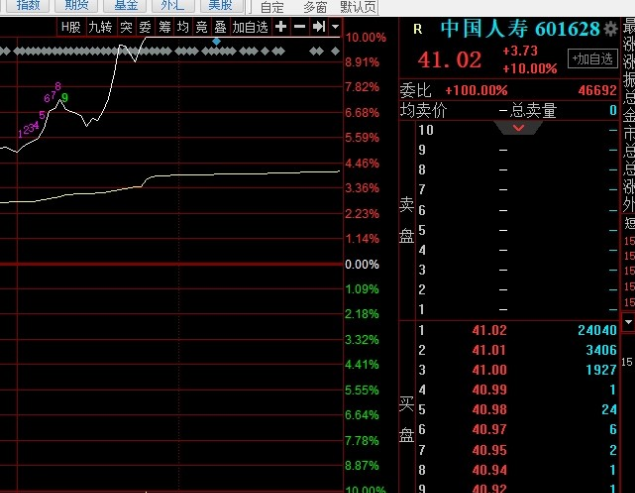Click buy volume 3406

[x=601, y=350]
